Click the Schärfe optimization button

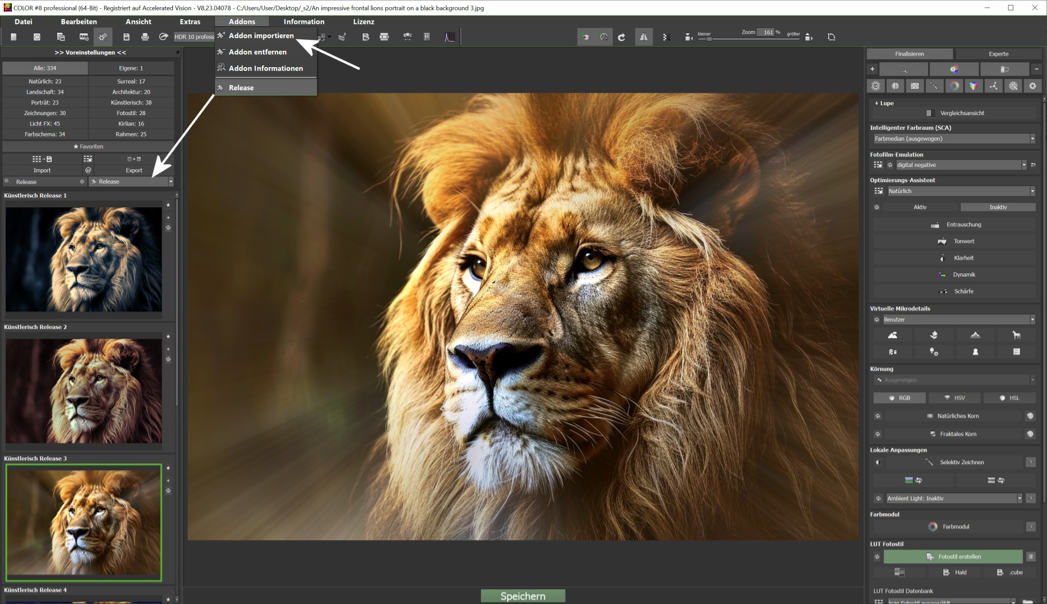click(956, 292)
